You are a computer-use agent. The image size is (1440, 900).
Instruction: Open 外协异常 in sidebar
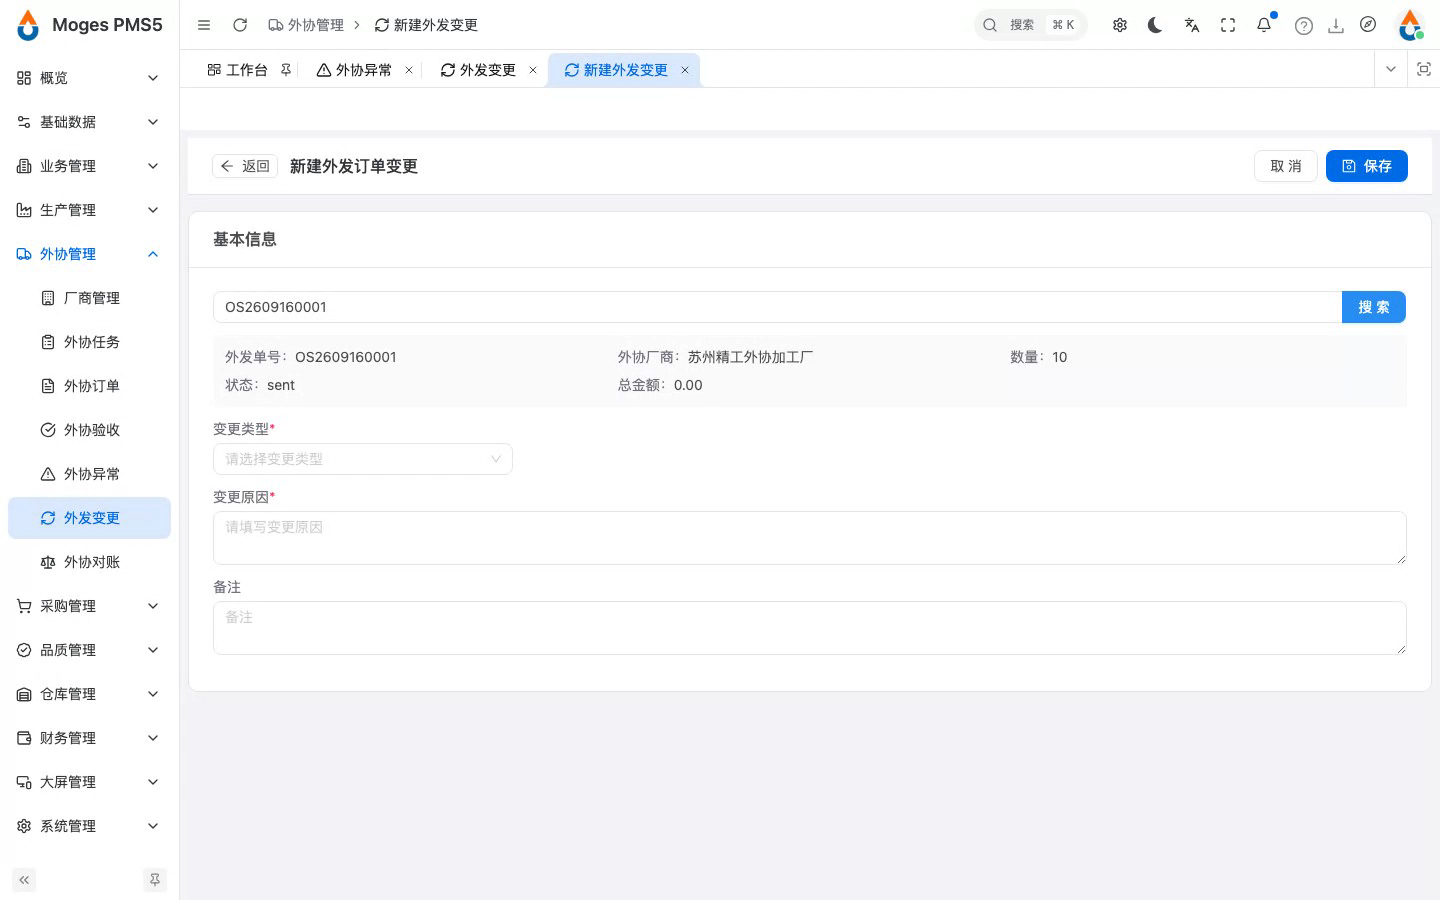[89, 474]
